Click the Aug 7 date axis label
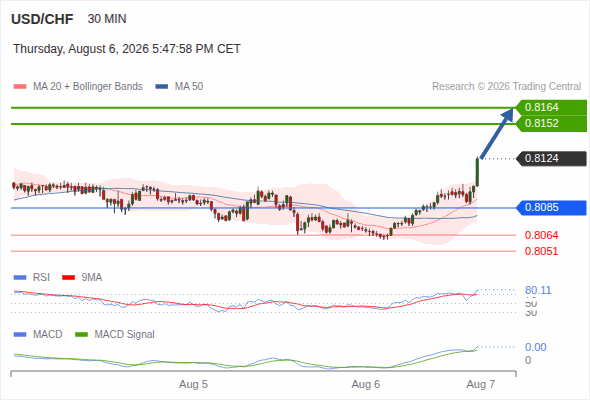Image resolution: width=590 pixels, height=400 pixels. click(x=481, y=385)
